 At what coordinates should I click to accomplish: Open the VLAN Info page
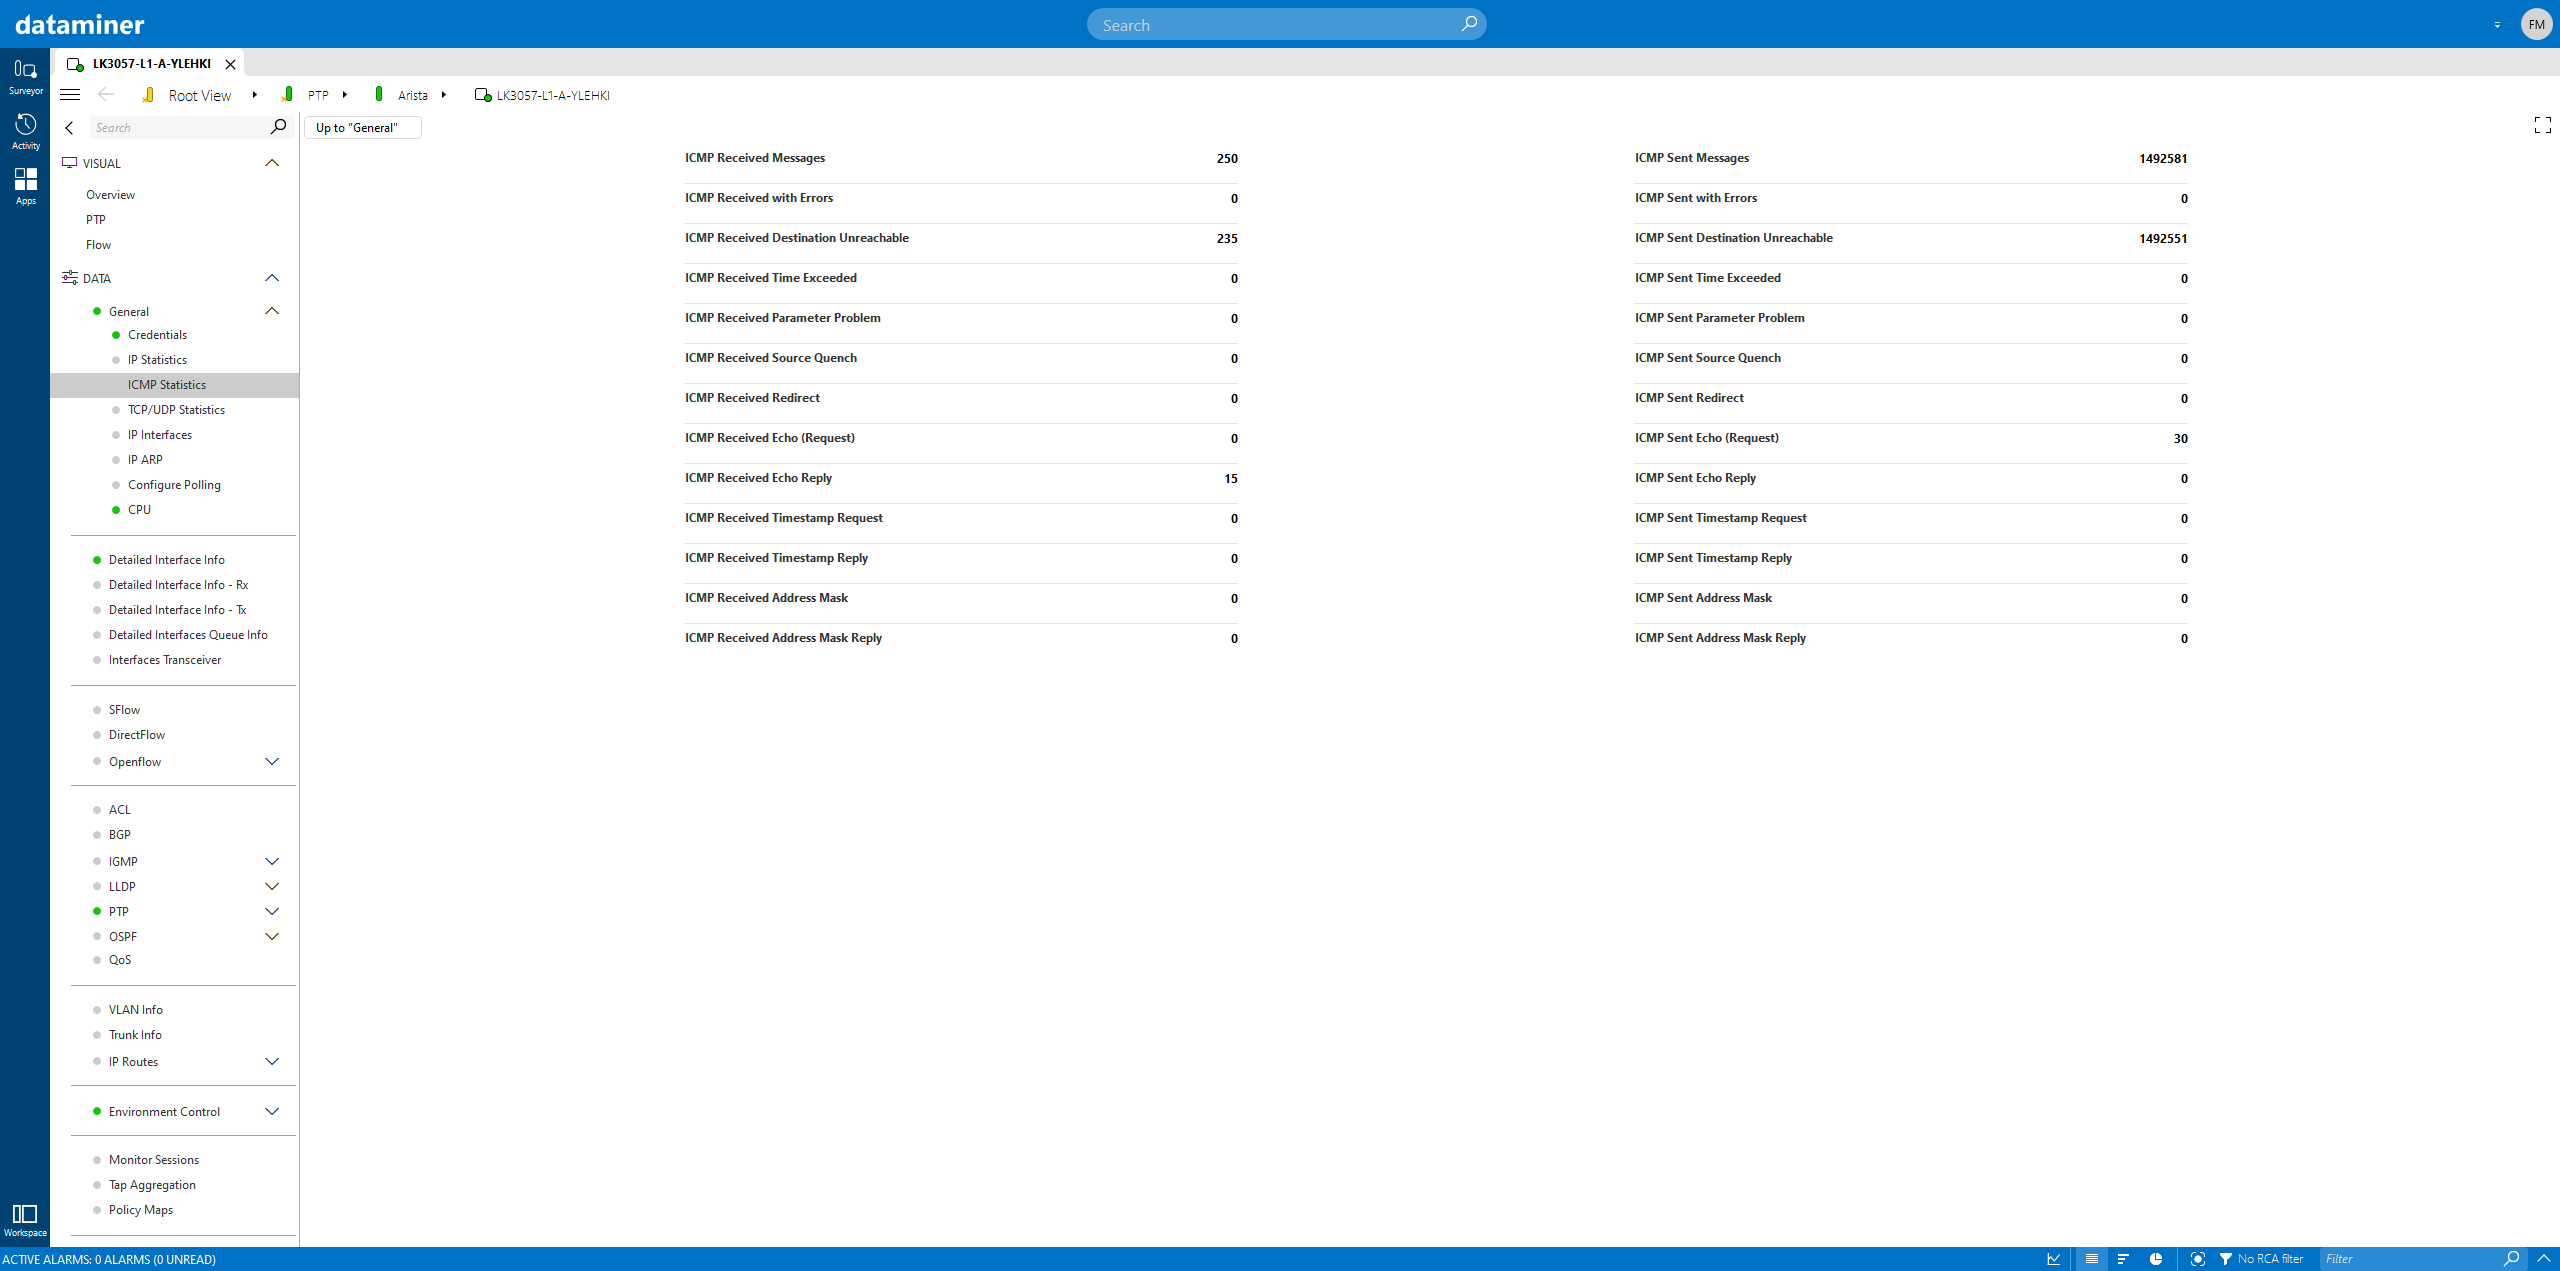tap(135, 1010)
